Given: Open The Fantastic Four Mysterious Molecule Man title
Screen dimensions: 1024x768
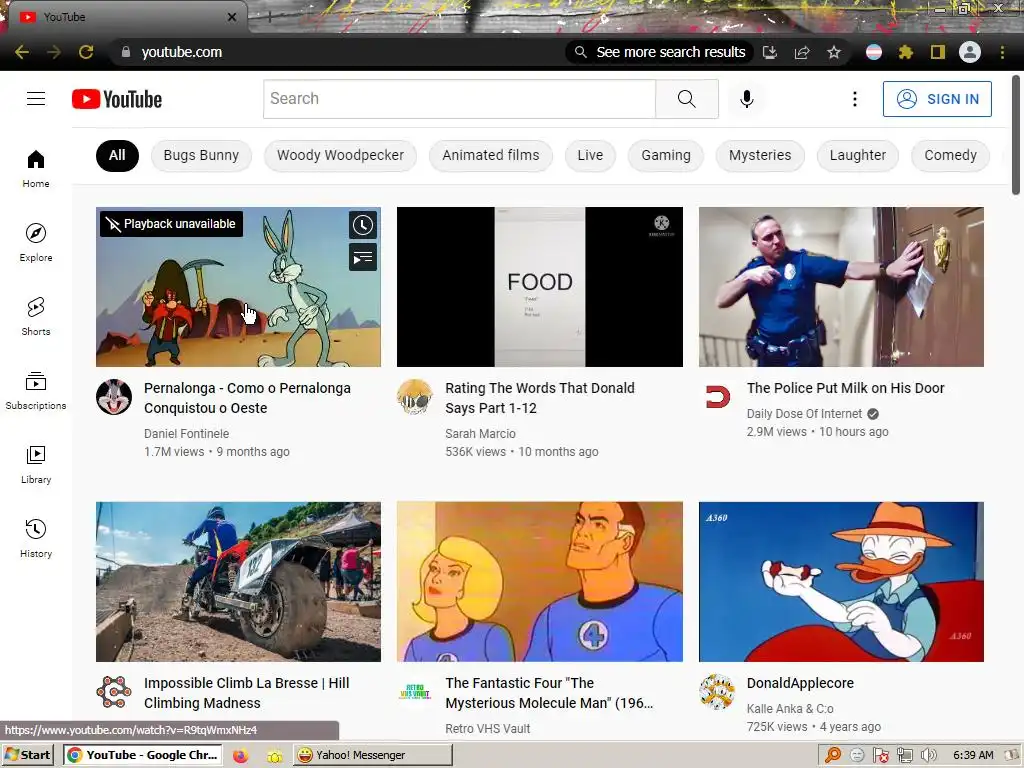Looking at the screenshot, I should pos(549,693).
